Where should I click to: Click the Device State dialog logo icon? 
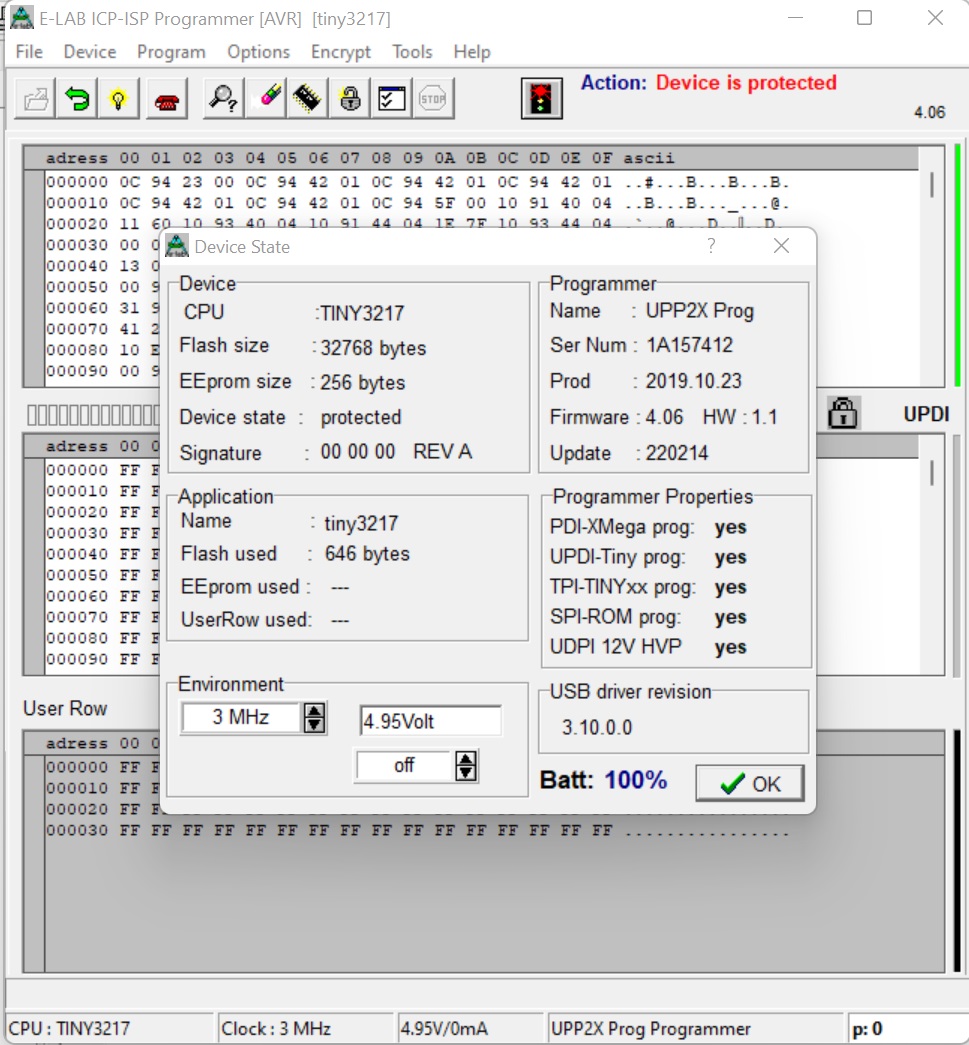177,246
